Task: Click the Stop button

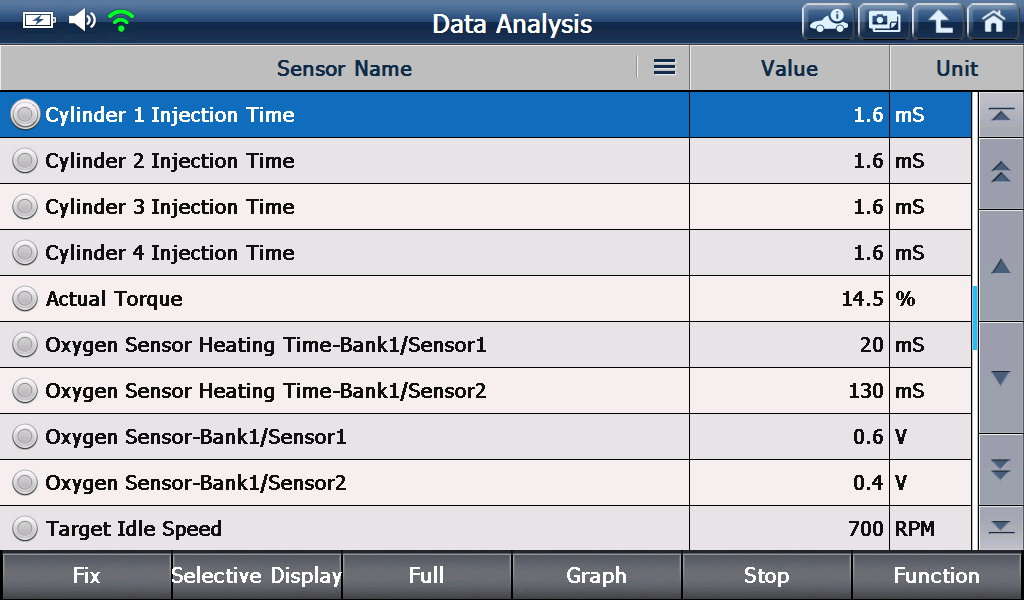Action: [766, 575]
